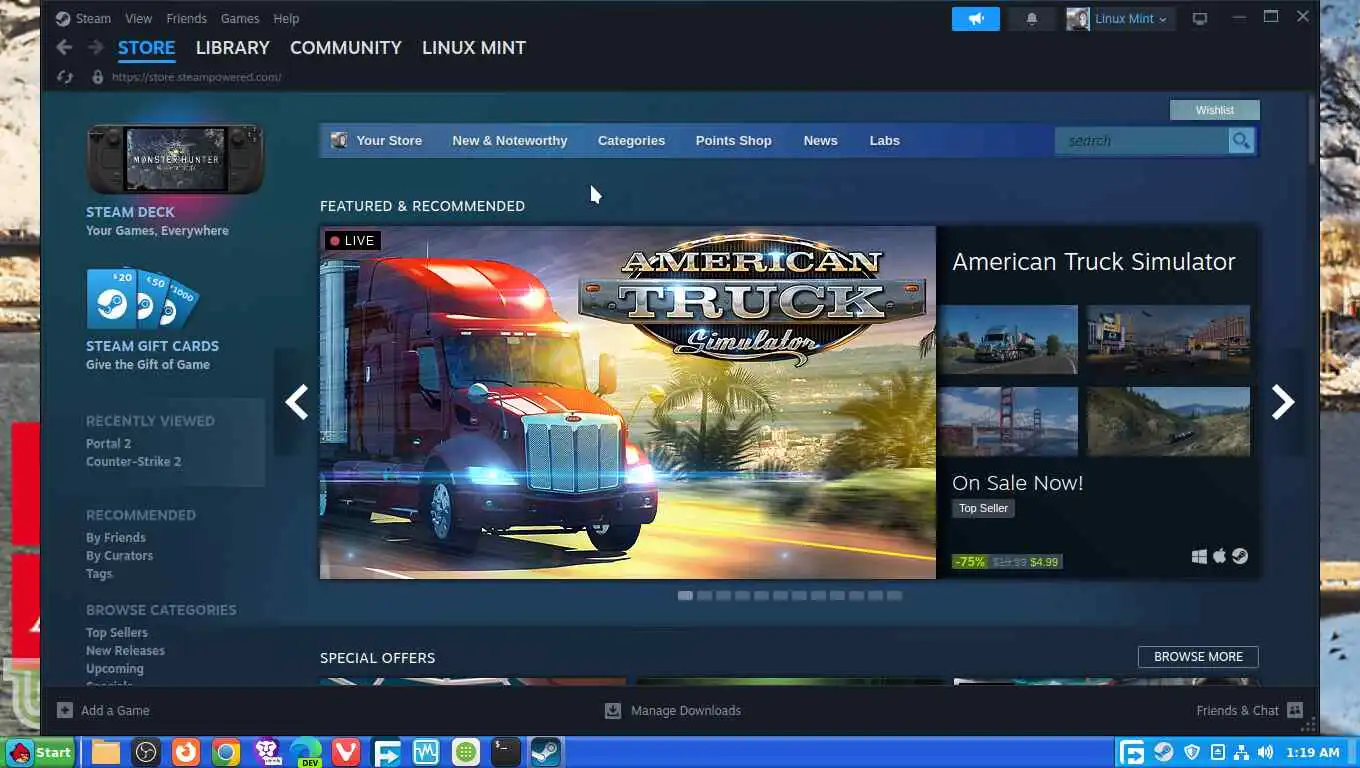1360x768 pixels.
Task: Select the second carousel page indicator
Action: pos(704,595)
